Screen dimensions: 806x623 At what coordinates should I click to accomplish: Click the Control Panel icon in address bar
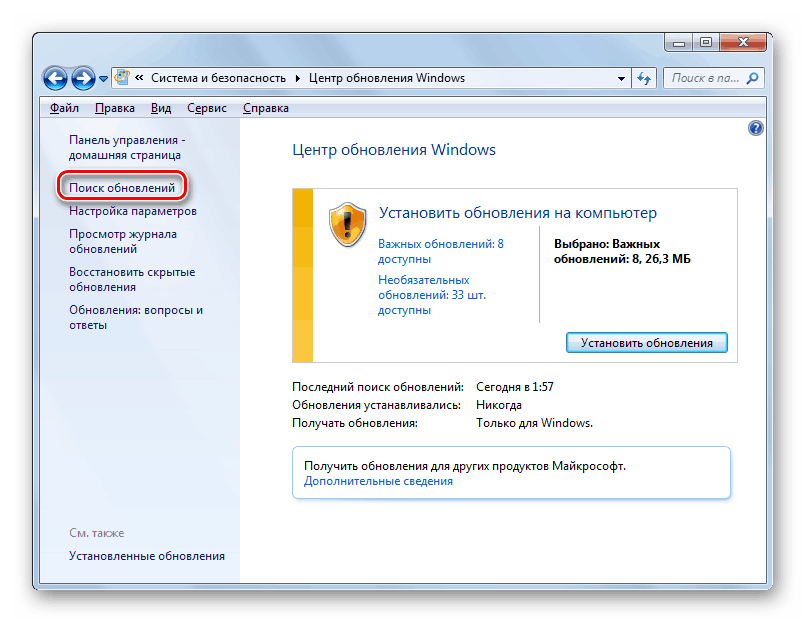(x=122, y=78)
